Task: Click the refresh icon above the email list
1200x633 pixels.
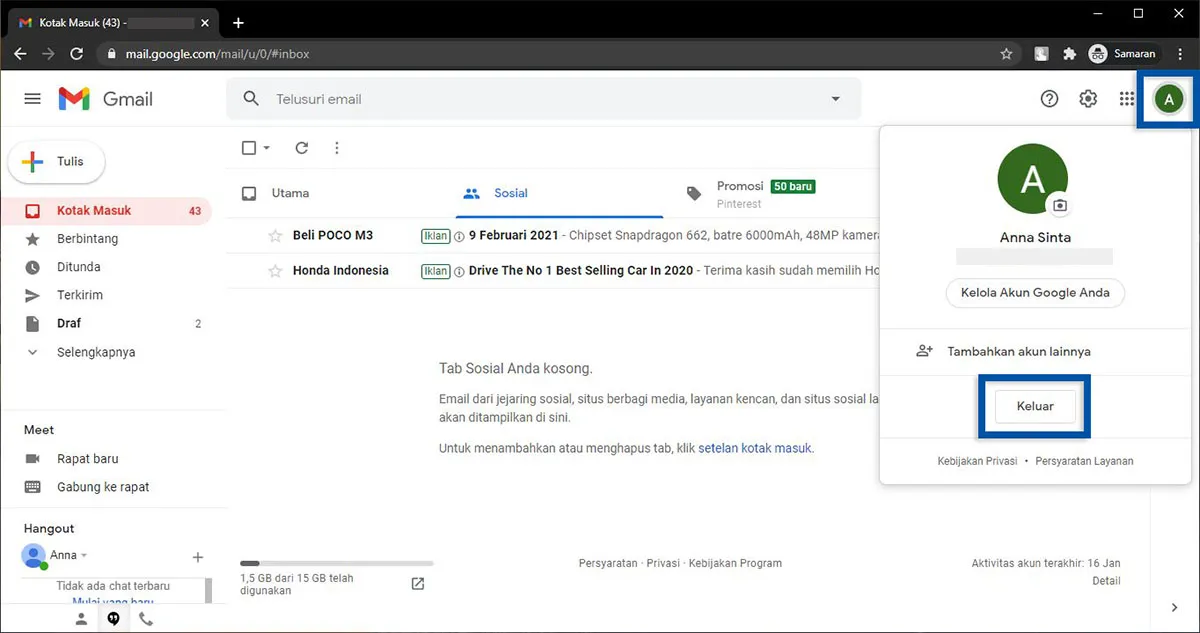Action: tap(301, 147)
